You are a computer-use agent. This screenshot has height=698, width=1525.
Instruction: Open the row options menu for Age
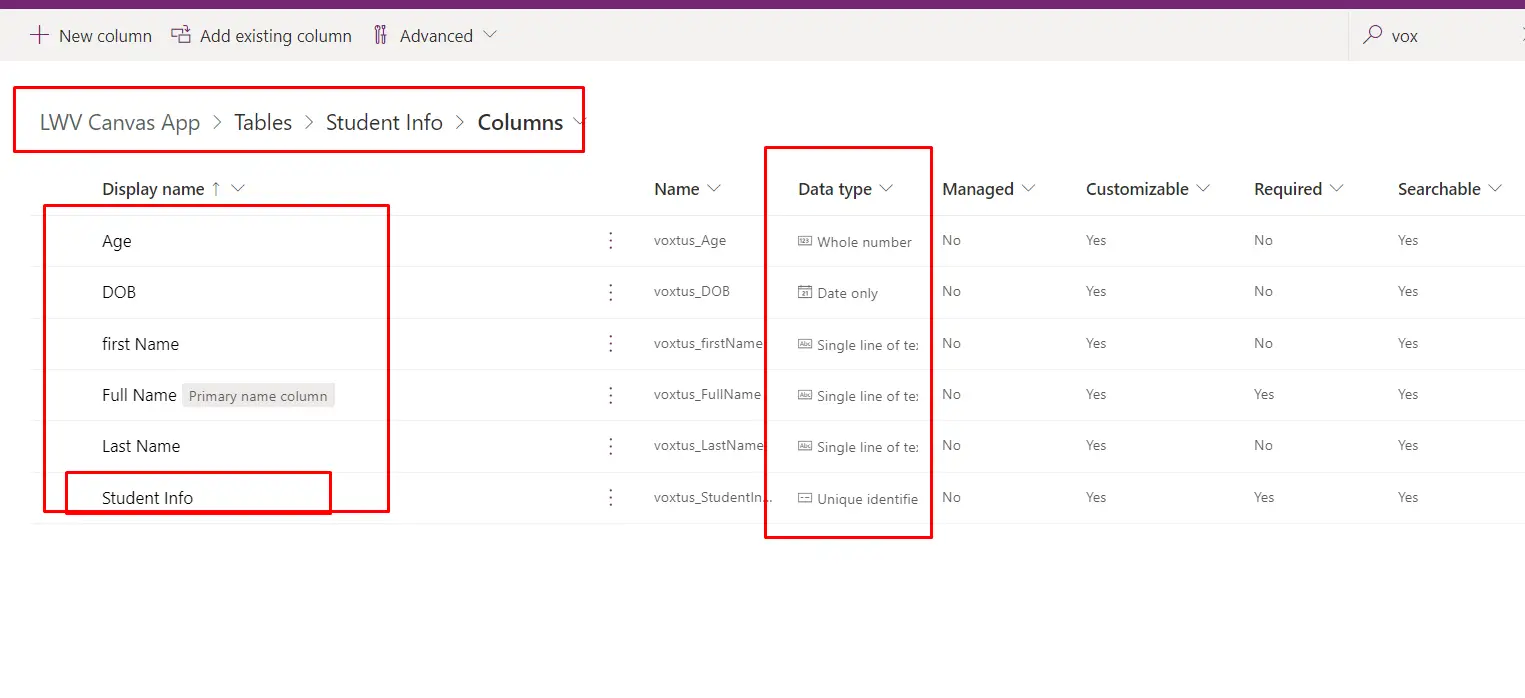click(x=611, y=240)
